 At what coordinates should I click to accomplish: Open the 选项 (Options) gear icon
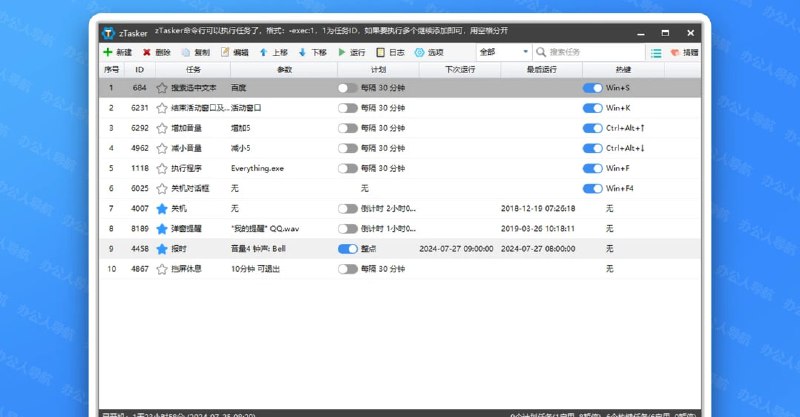(420, 52)
